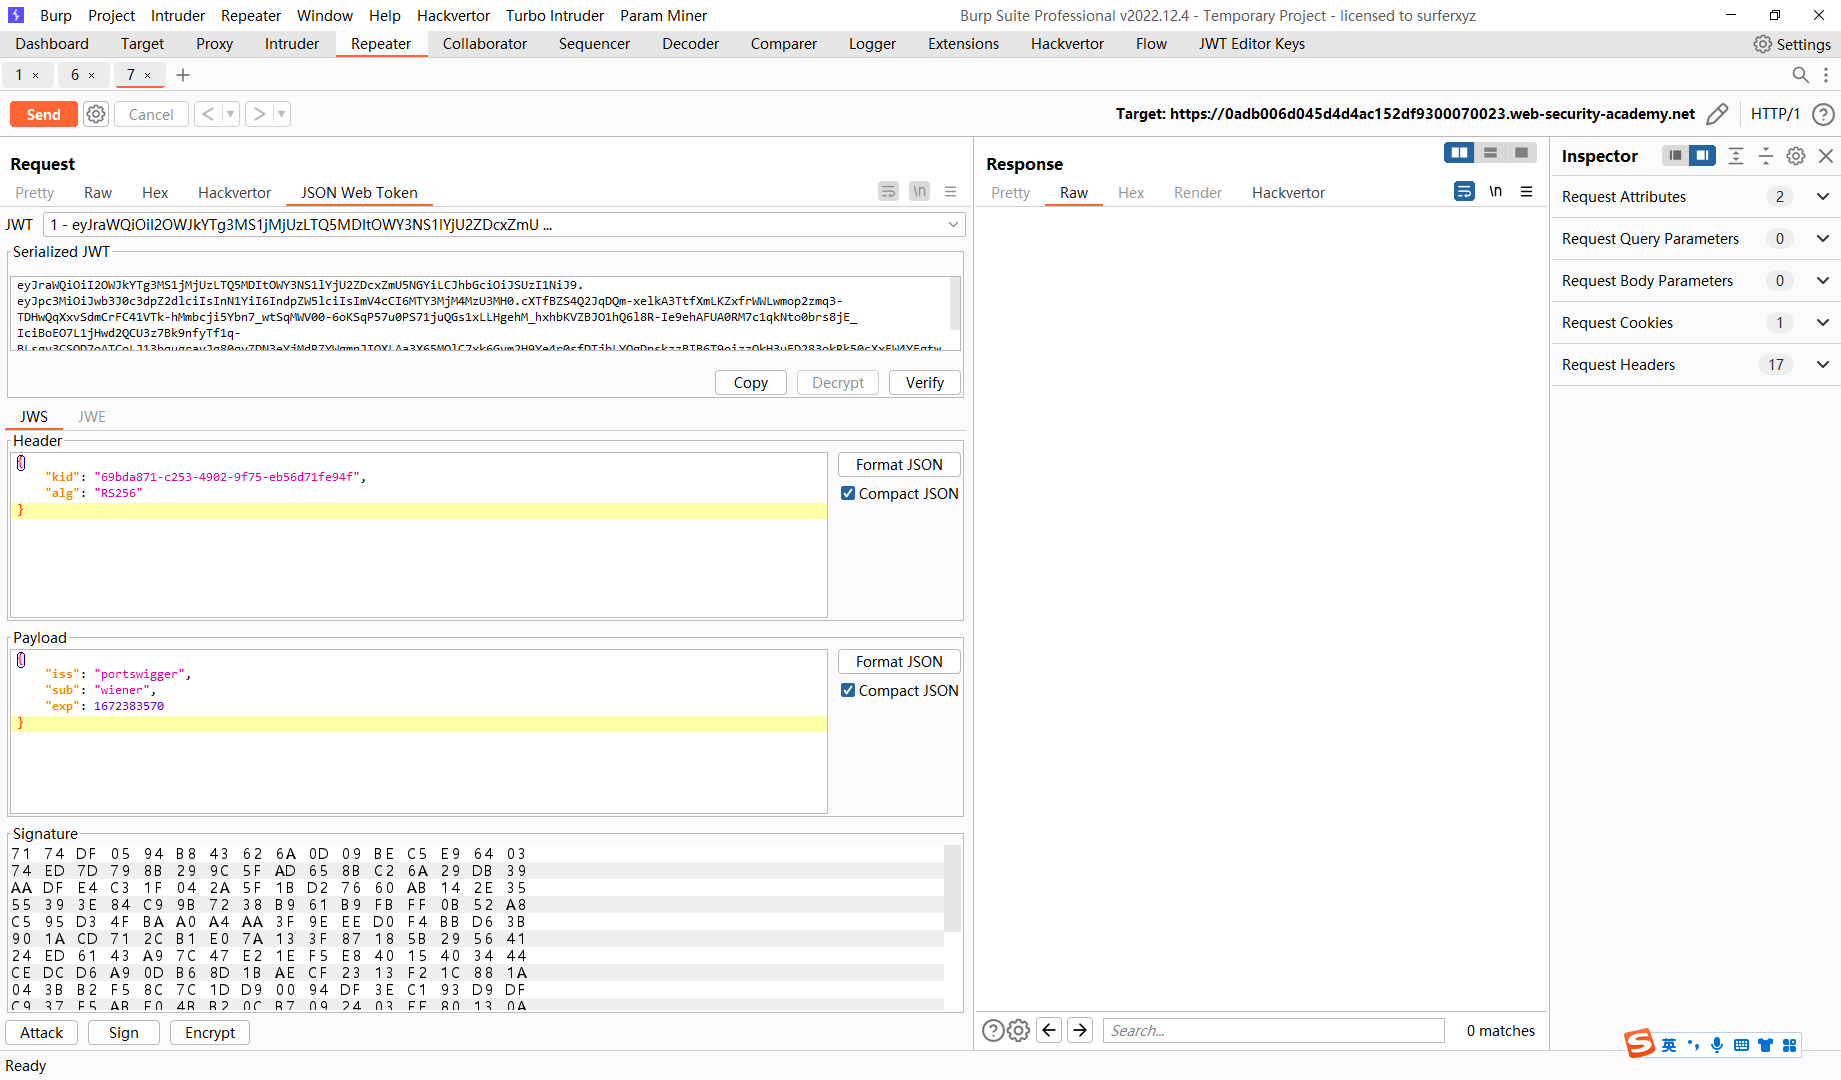Dock Inspector layout right icon
Image resolution: width=1841 pixels, height=1080 pixels.
point(1702,155)
